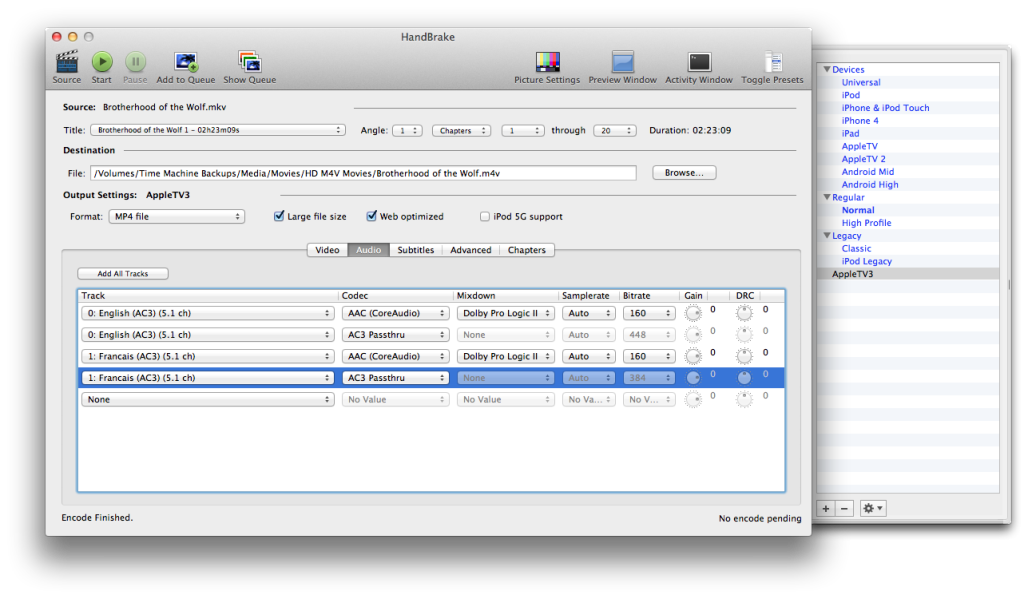Click the minus remove preset button

pyautogui.click(x=844, y=508)
